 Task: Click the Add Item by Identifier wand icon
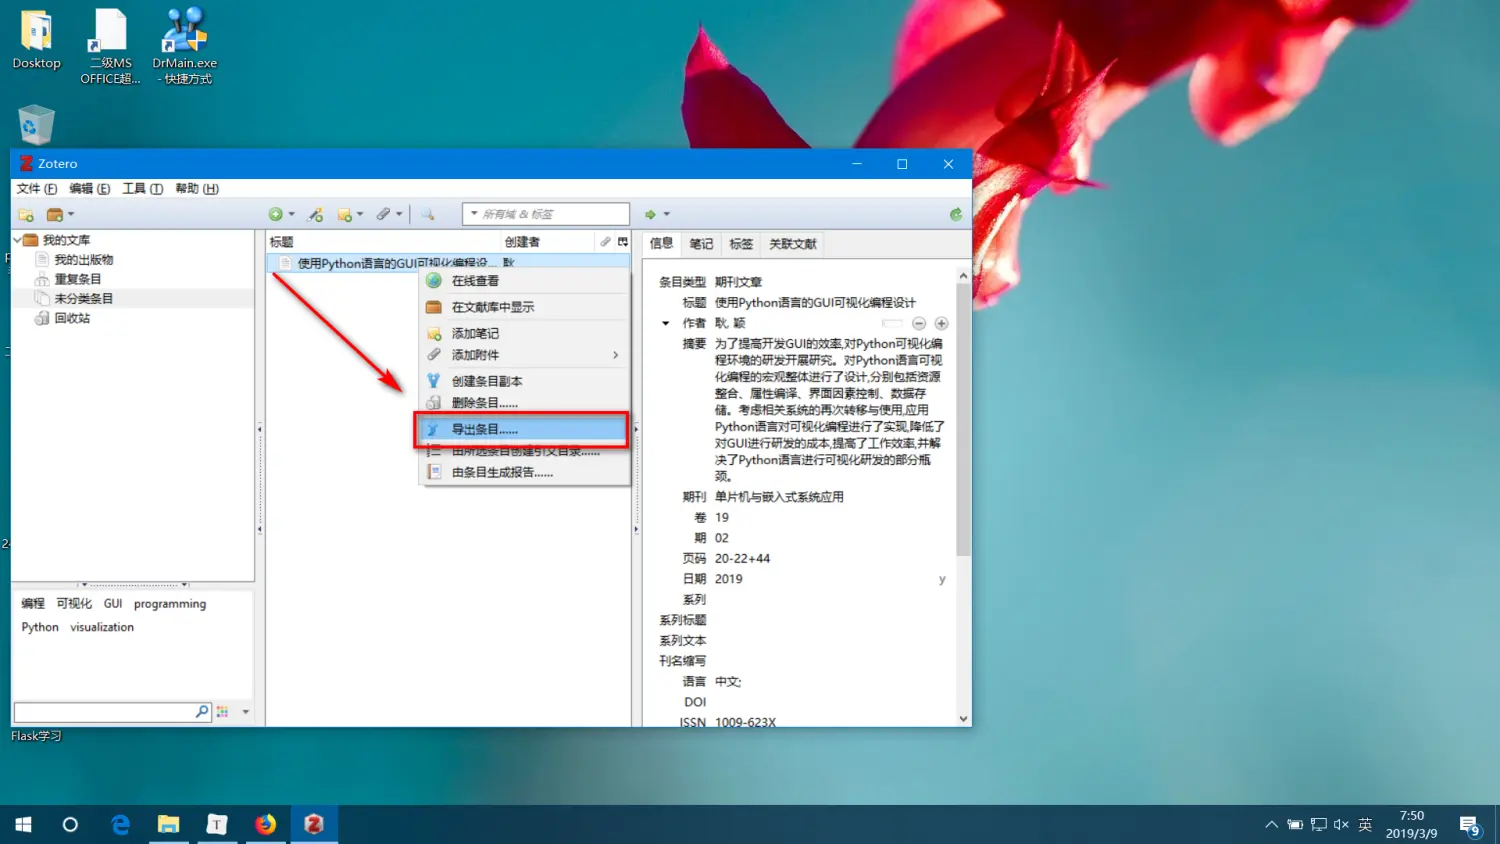(316, 214)
